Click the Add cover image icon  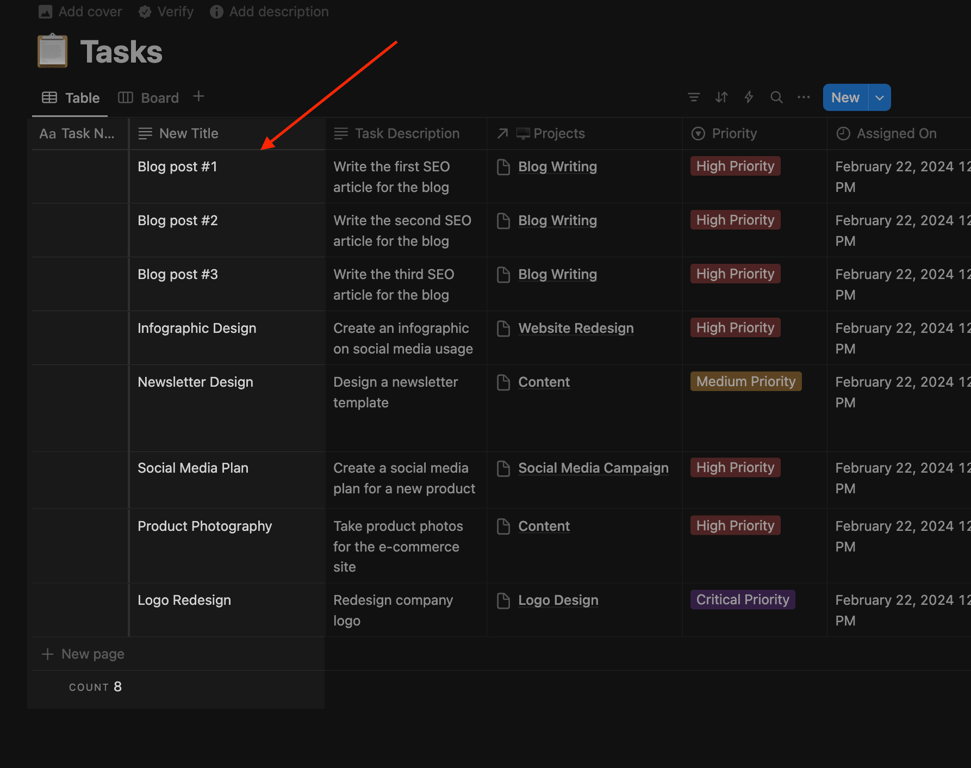click(x=45, y=12)
